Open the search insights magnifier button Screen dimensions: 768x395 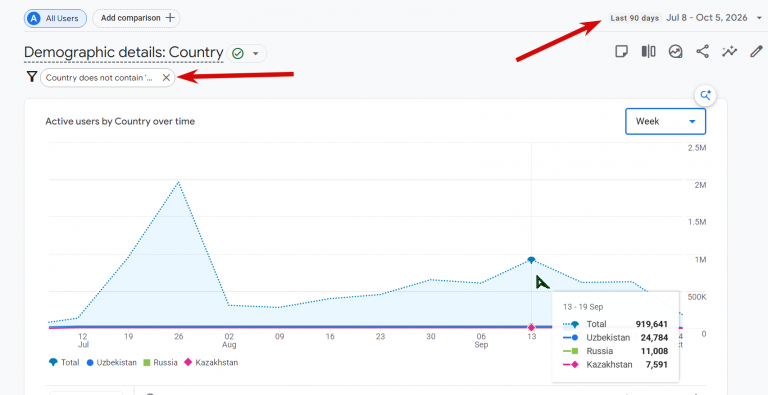705,96
